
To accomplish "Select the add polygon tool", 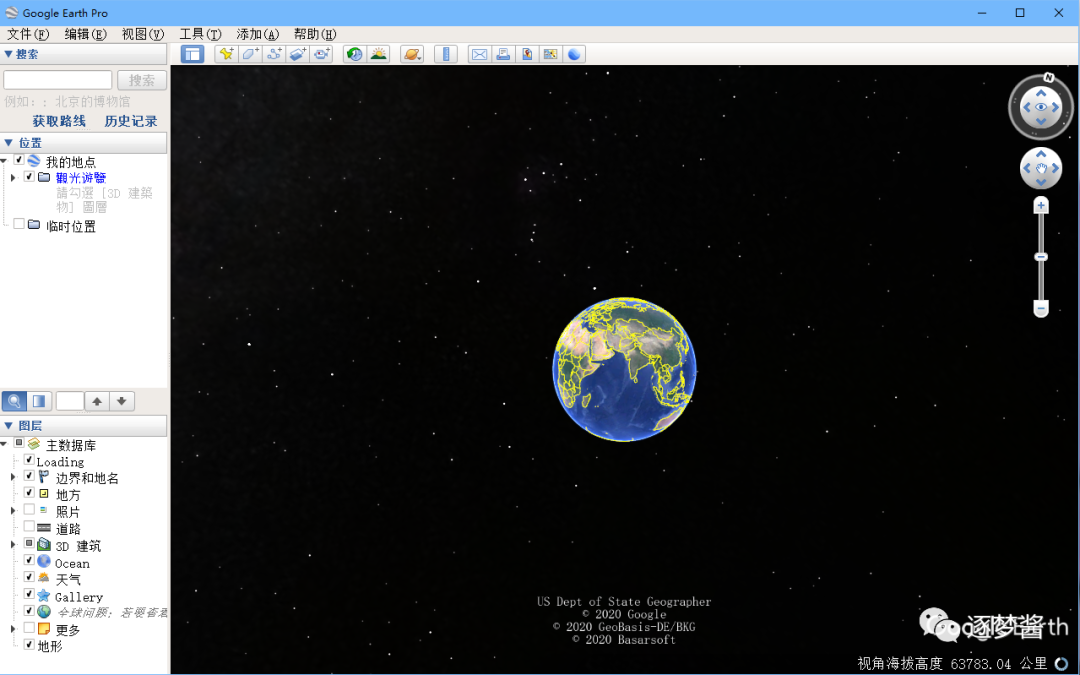I will (x=250, y=54).
